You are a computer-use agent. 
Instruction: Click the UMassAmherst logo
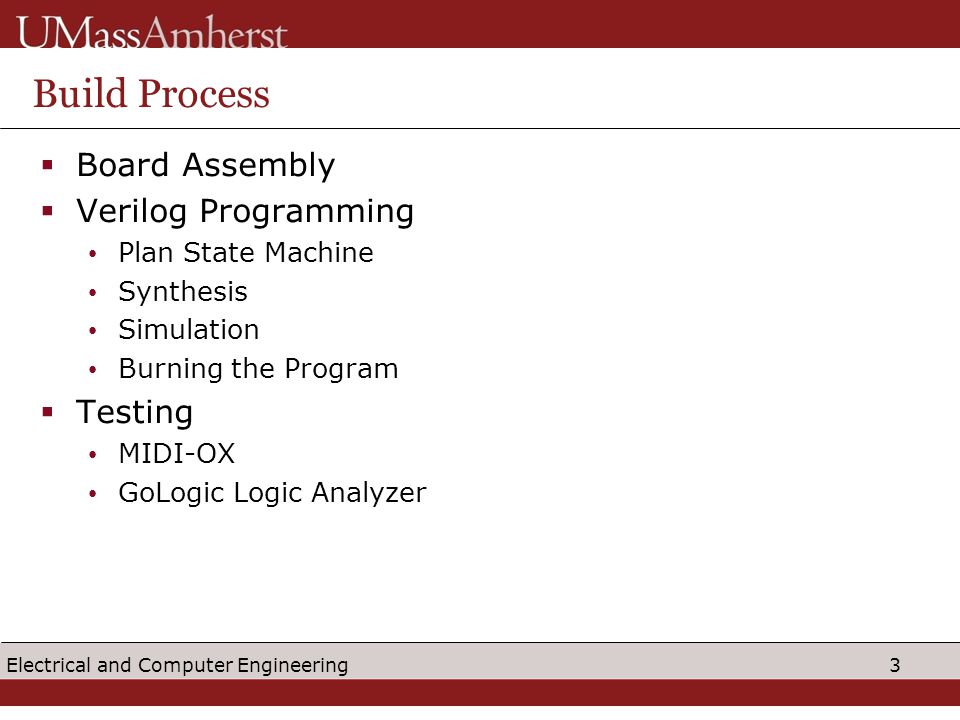152,32
